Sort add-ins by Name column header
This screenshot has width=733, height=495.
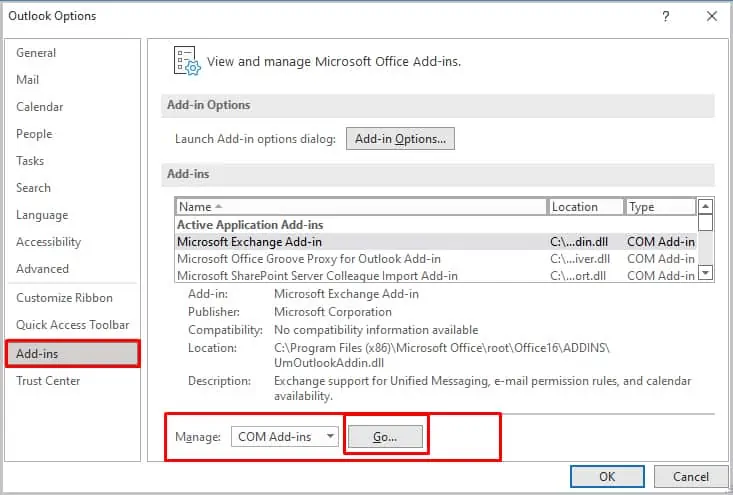(x=361, y=207)
